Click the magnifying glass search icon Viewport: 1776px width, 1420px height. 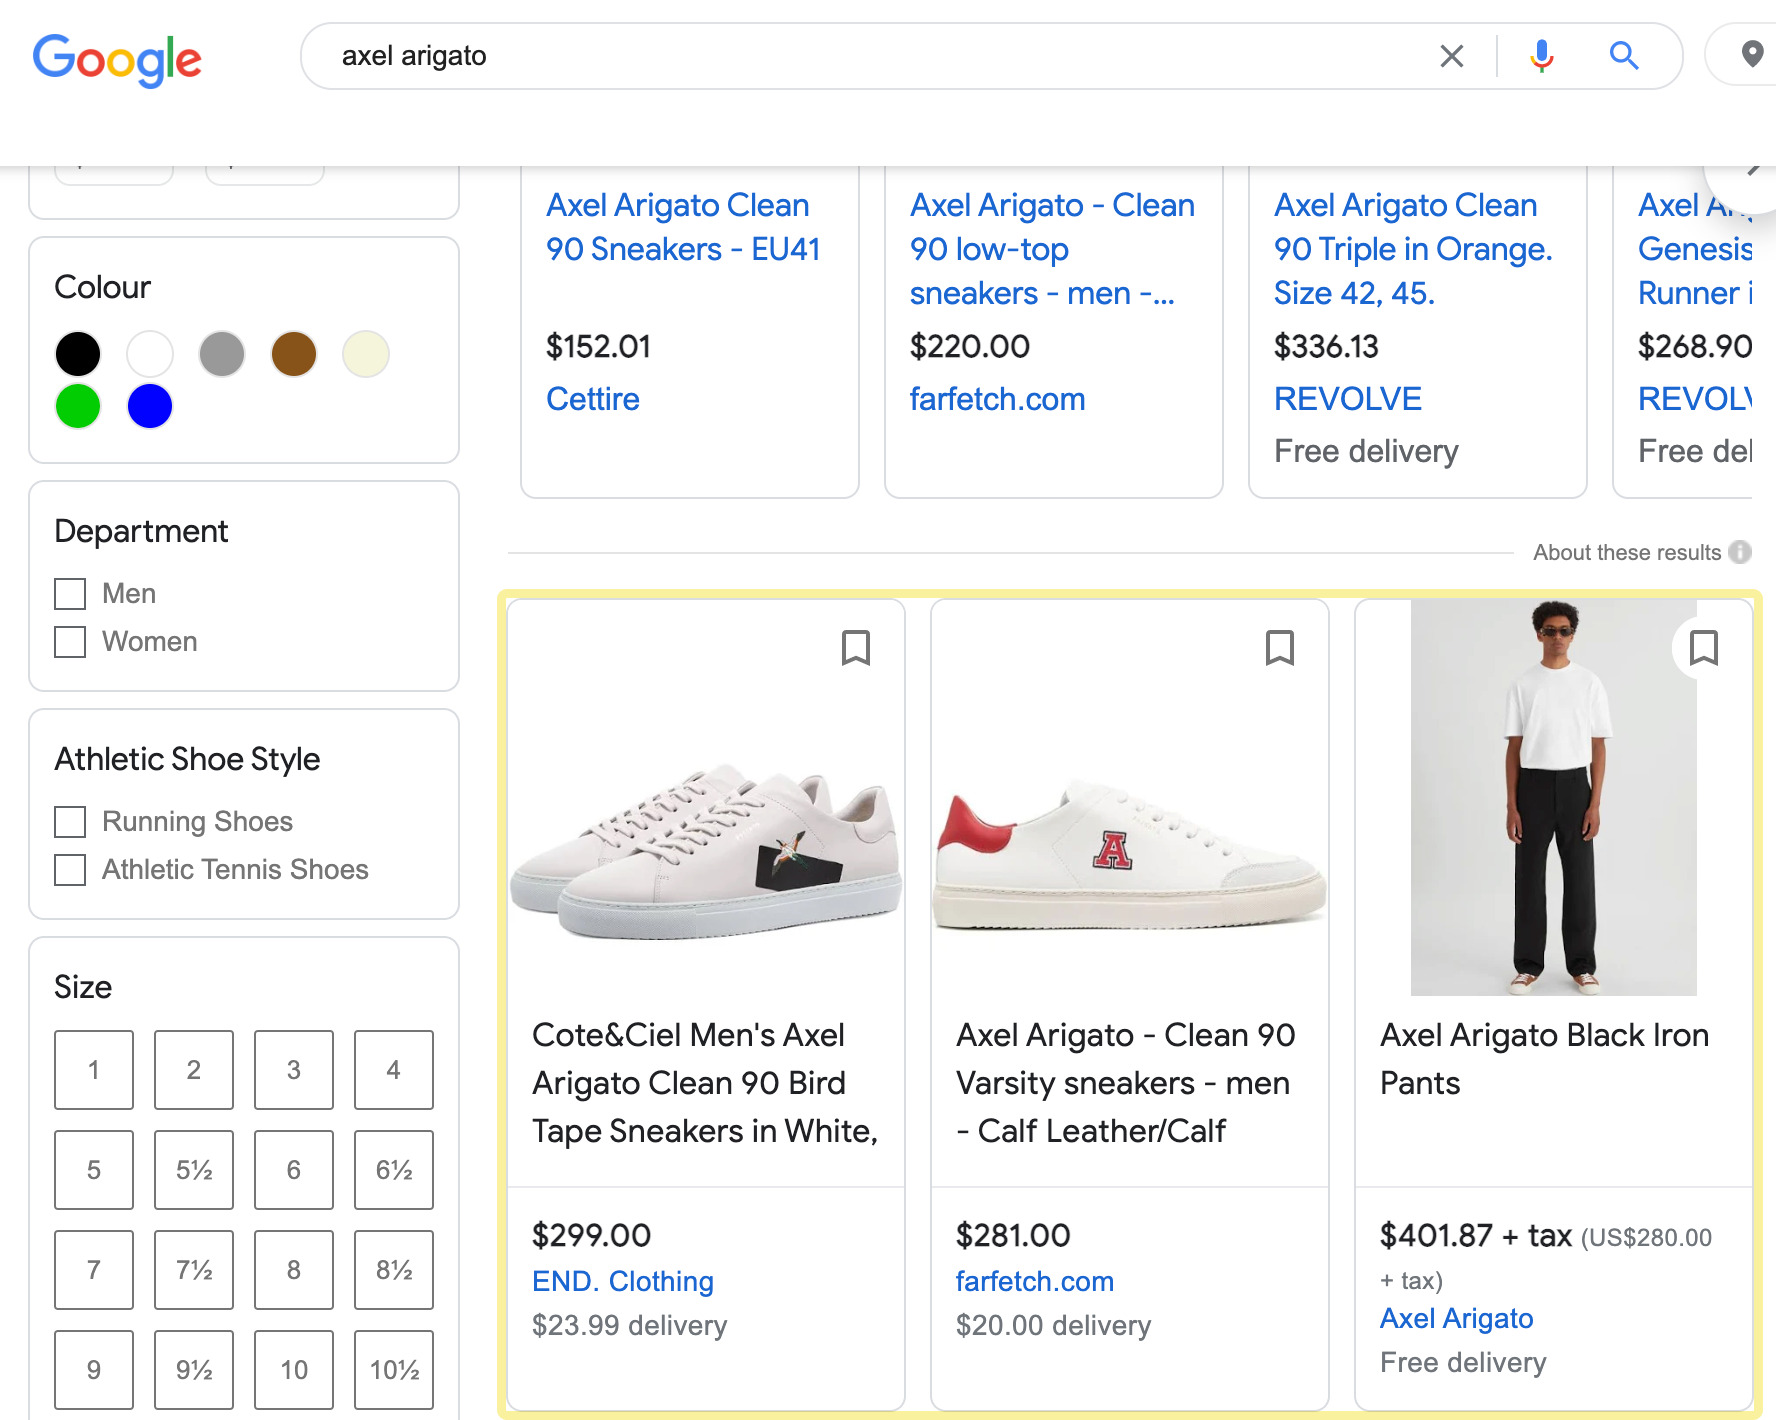(x=1623, y=56)
